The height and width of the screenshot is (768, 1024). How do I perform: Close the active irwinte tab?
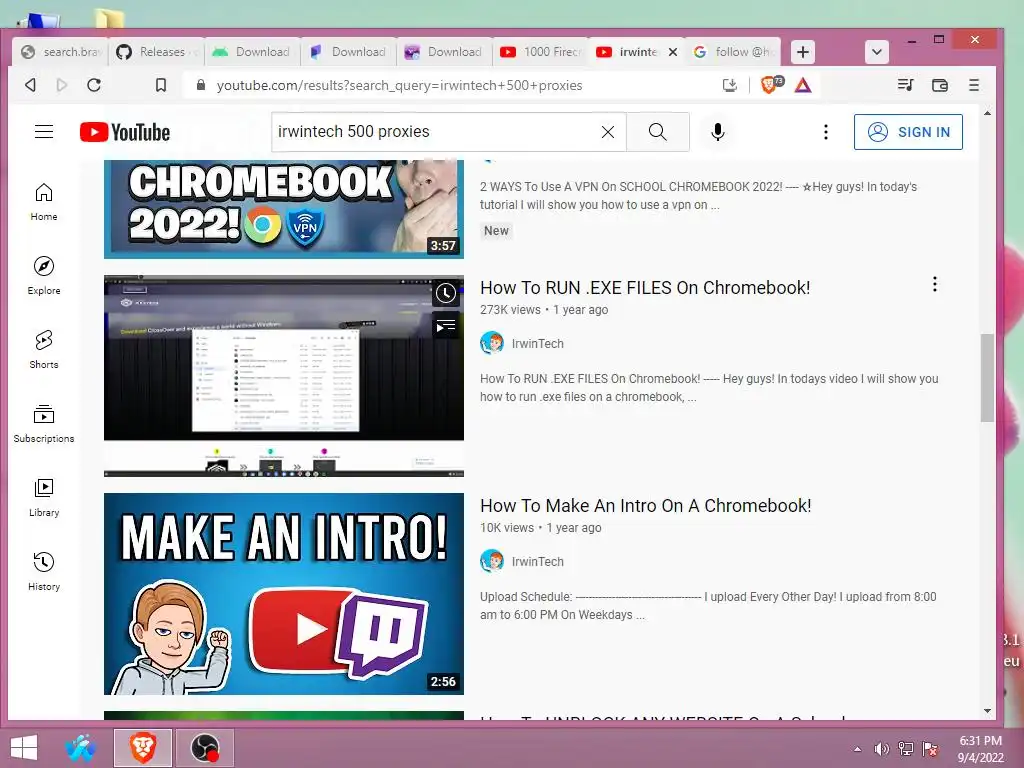pos(673,52)
